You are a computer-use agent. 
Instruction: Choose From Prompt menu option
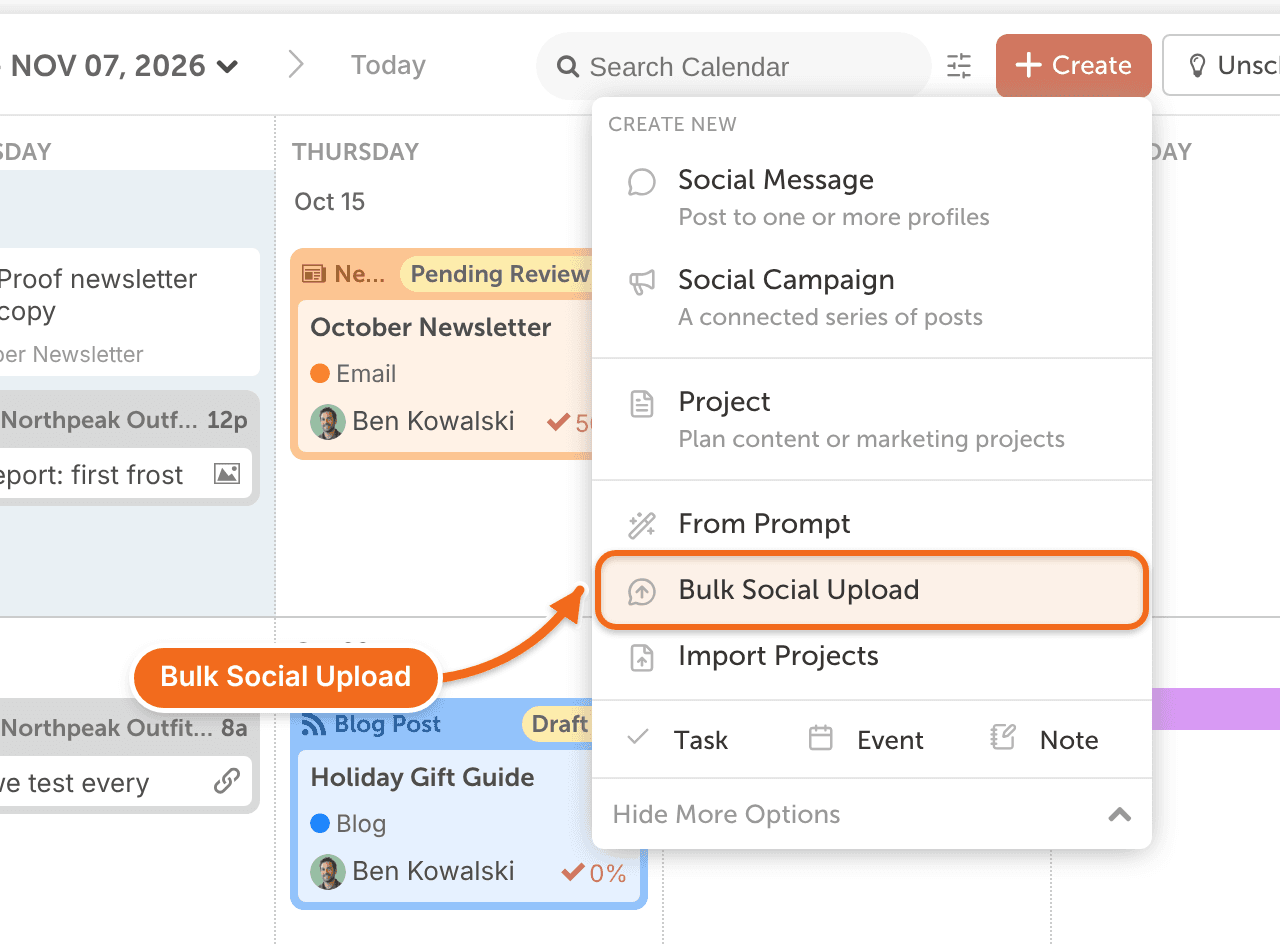872,524
